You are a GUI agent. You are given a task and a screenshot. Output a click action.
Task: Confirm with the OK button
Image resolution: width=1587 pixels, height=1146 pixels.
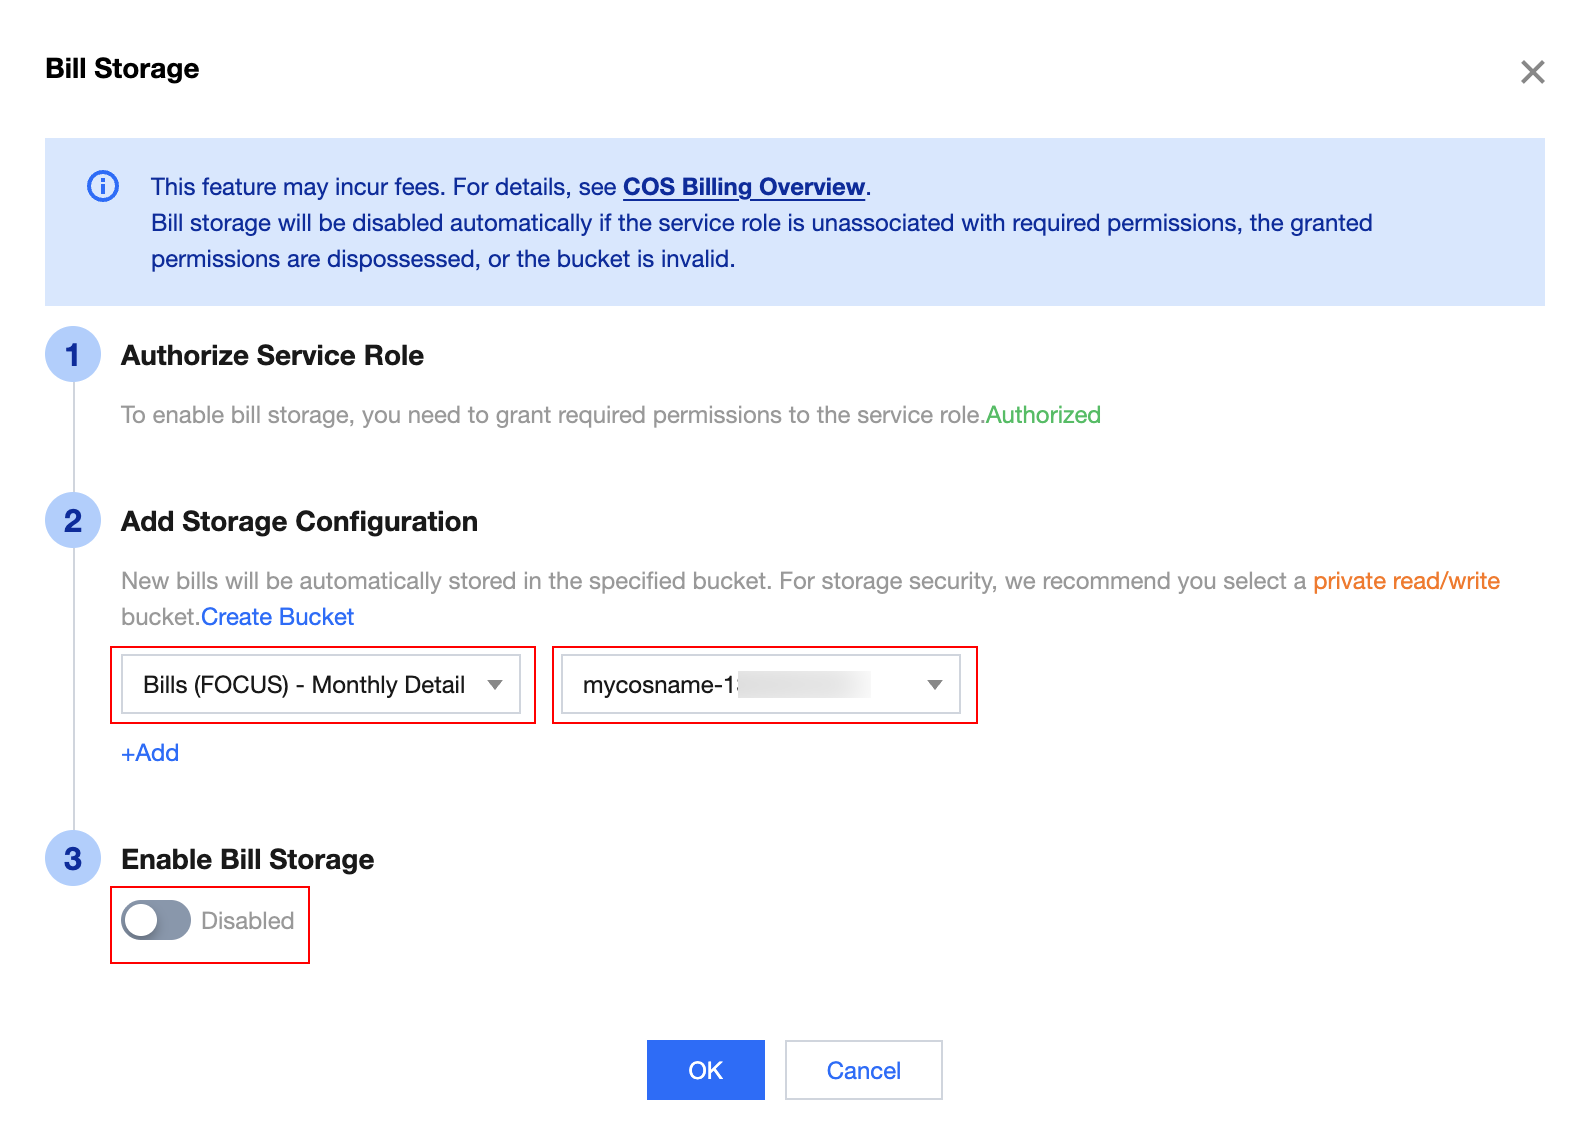click(705, 1070)
